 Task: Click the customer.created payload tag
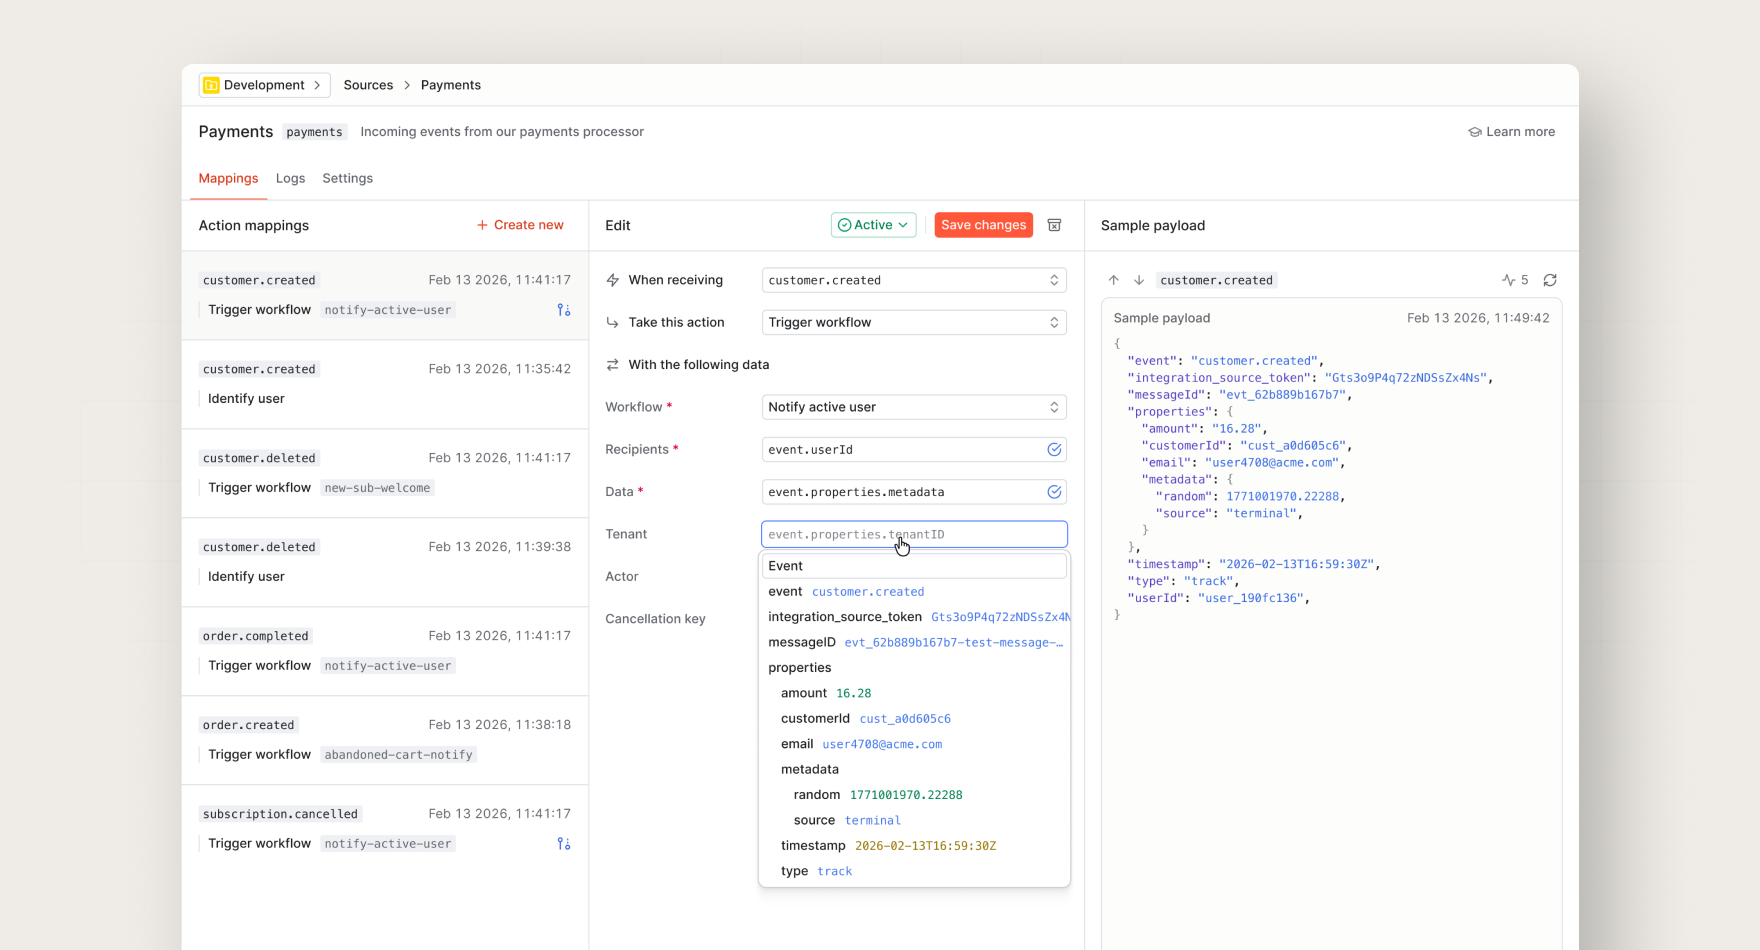point(1217,280)
